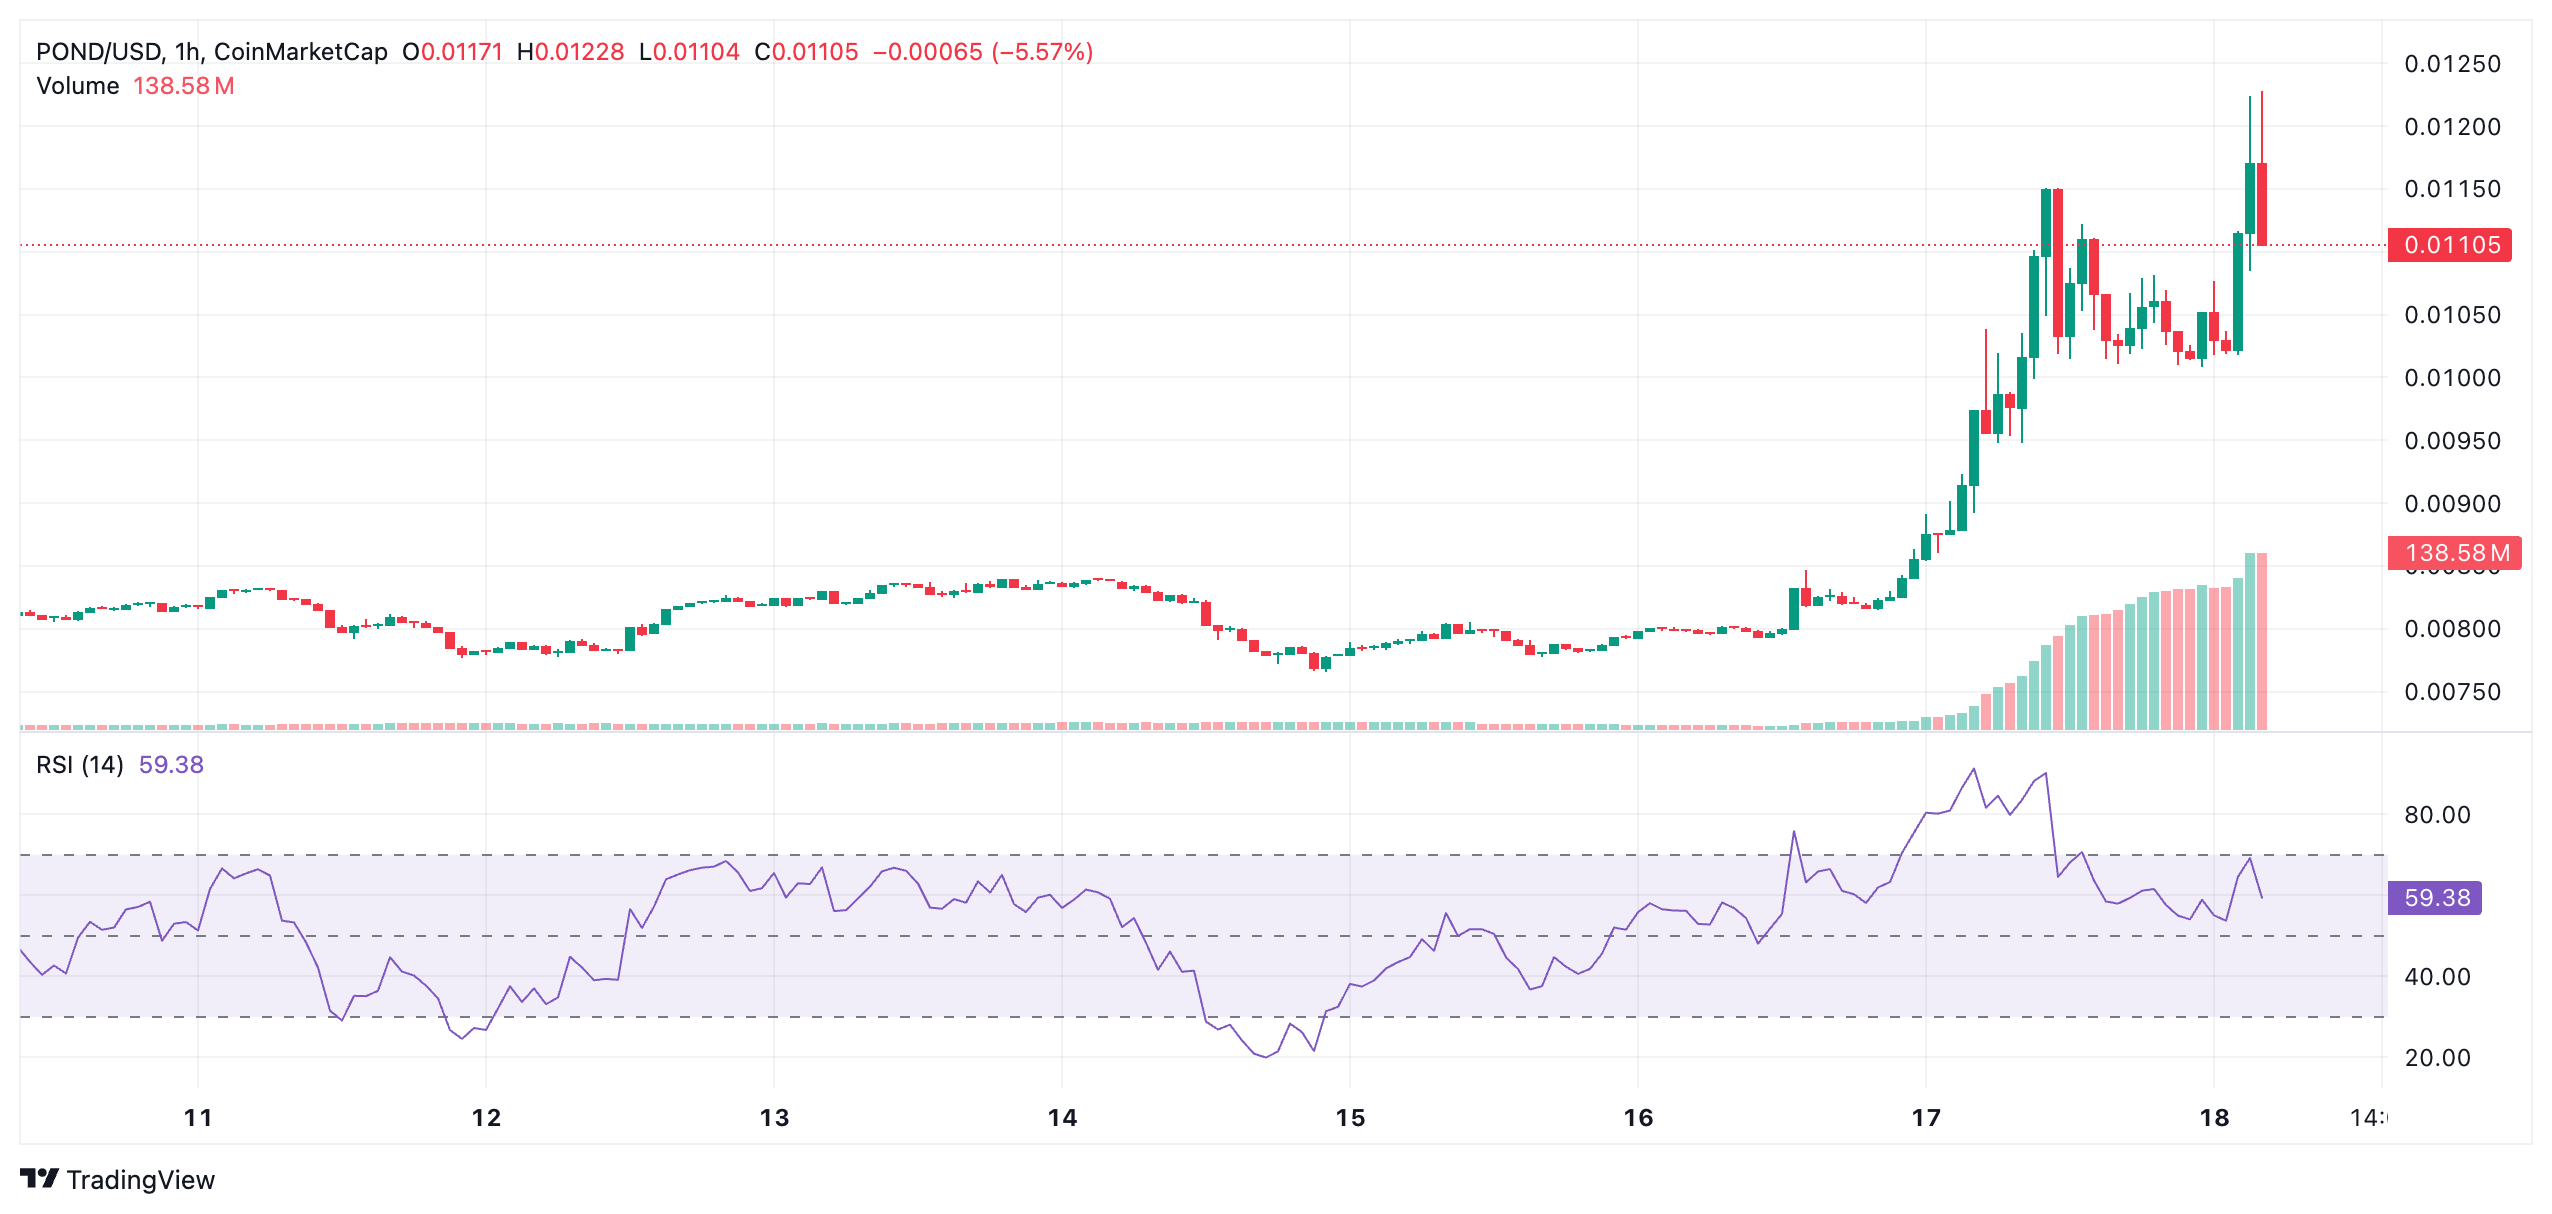Click the Volume indicator label
Viewport: 2552px width, 1214px height.
(x=78, y=86)
